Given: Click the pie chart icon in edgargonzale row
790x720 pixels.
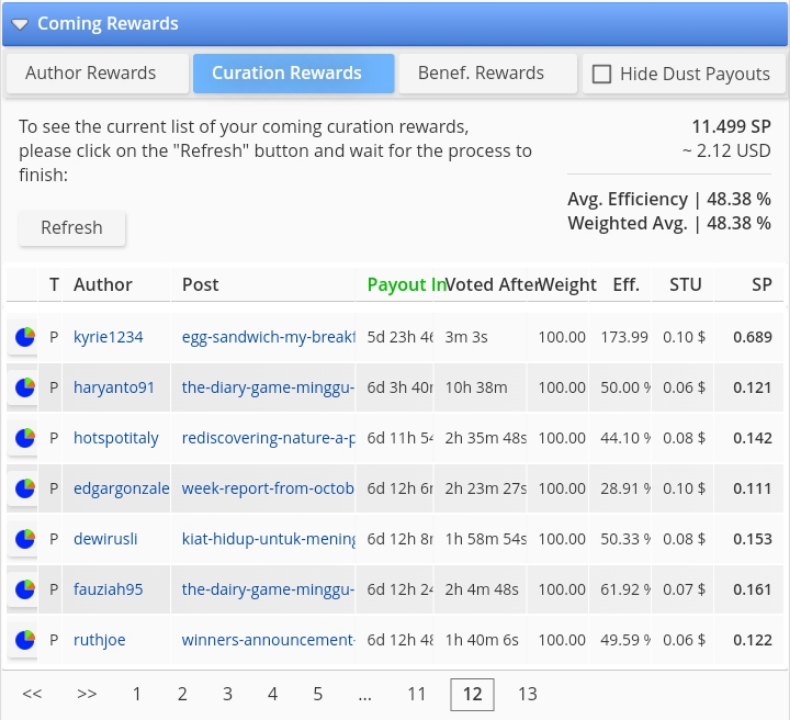Looking at the screenshot, I should pos(25,488).
